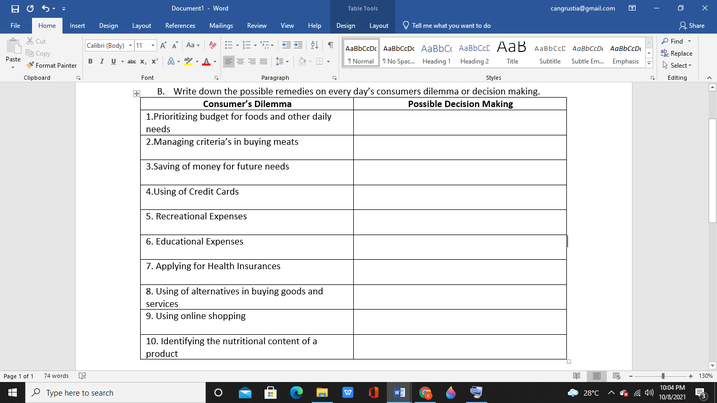
Task: Apply the Title style
Action: click(512, 53)
